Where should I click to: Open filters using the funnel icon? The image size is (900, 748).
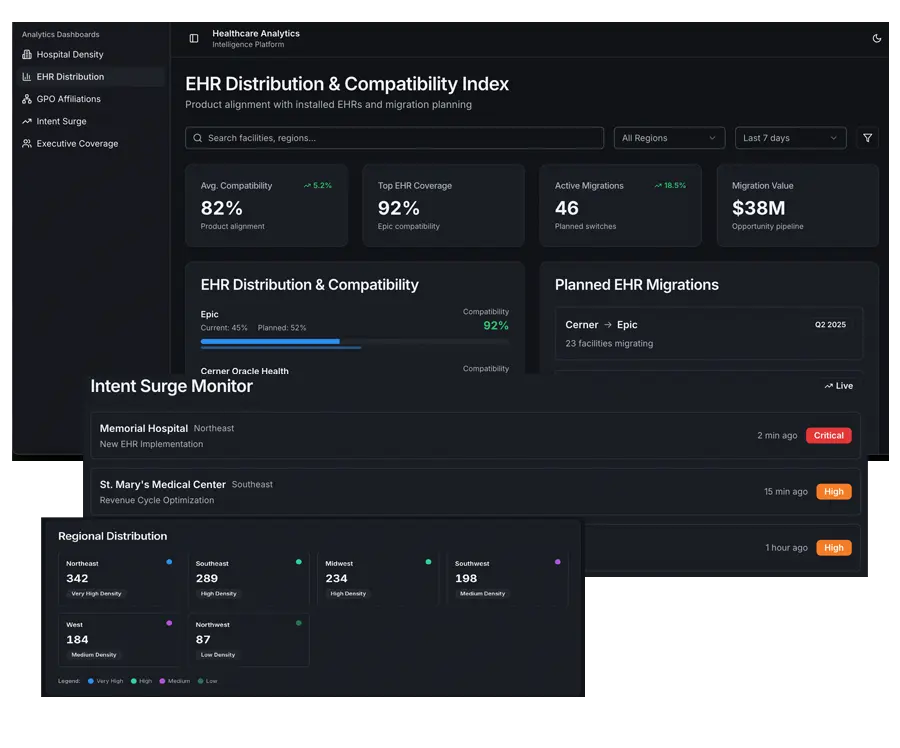pos(867,138)
